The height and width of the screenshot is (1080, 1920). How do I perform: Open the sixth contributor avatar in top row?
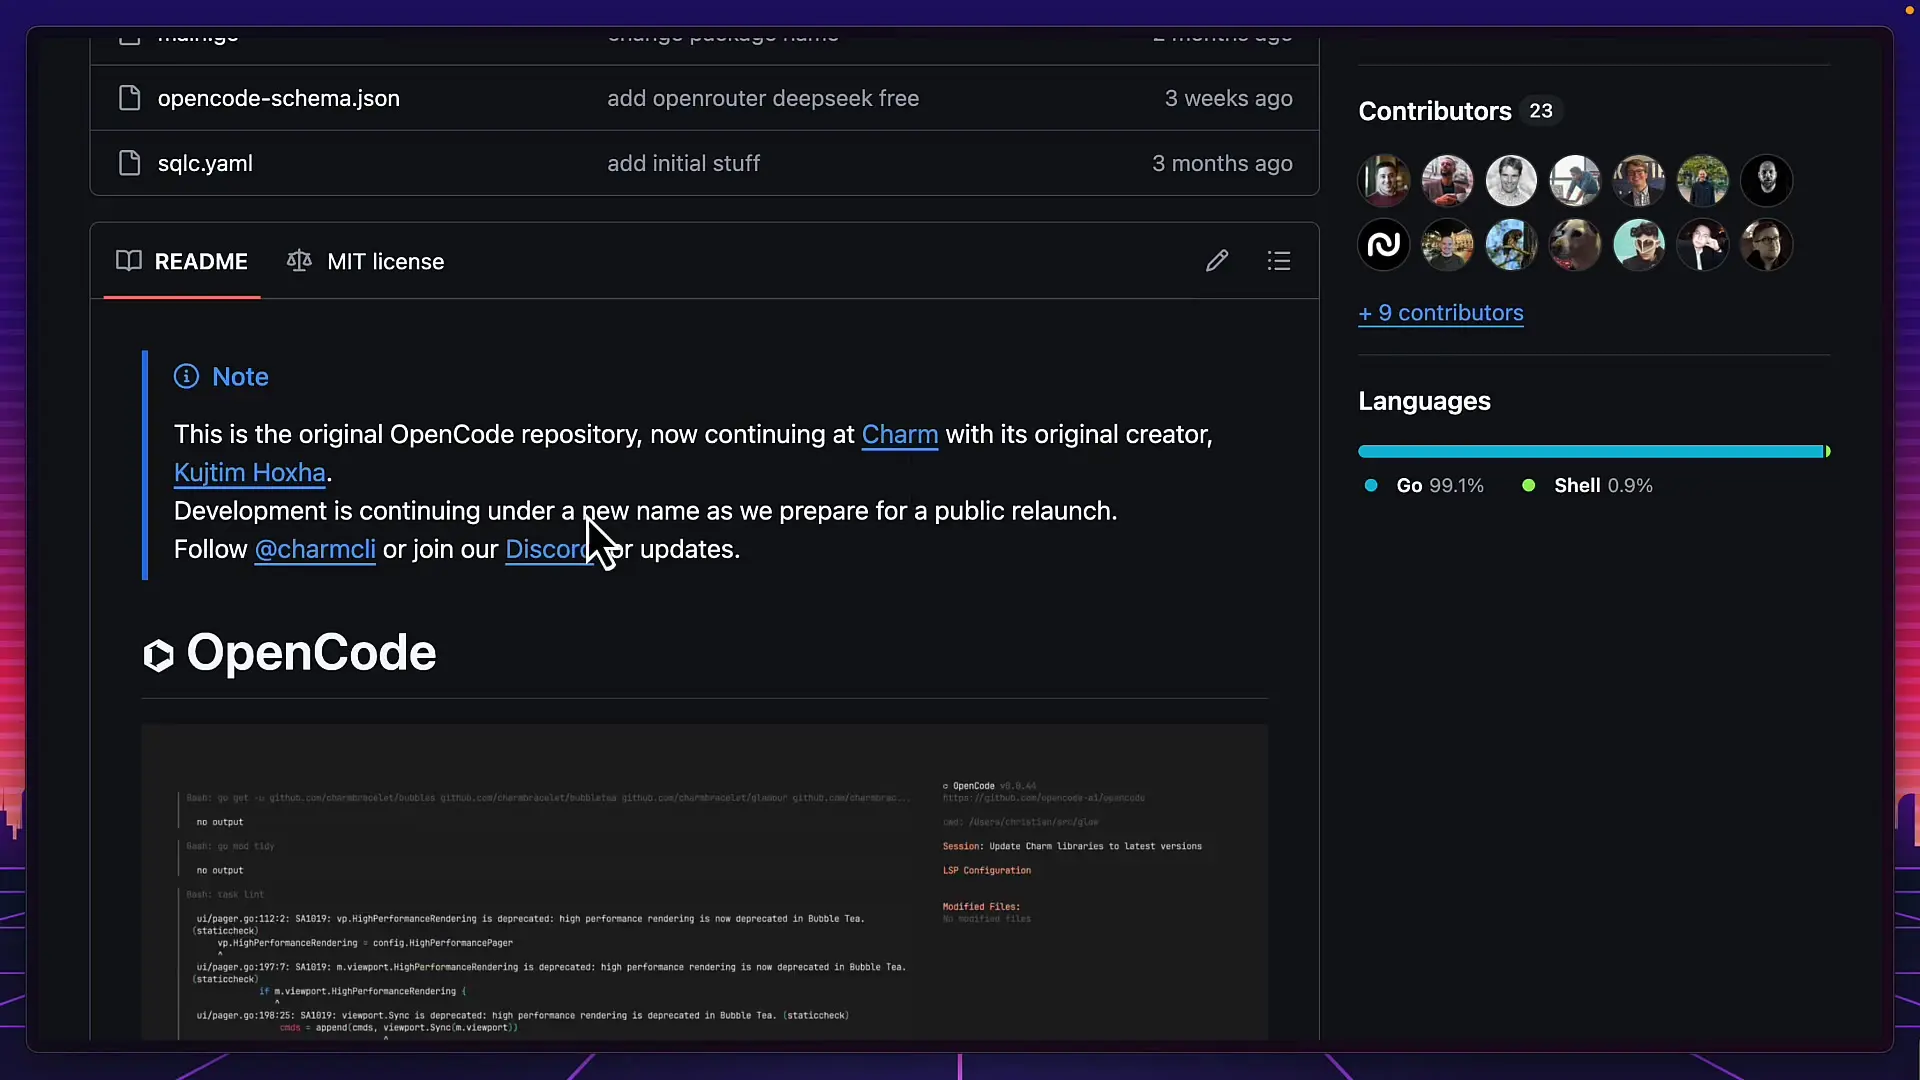(x=1703, y=181)
